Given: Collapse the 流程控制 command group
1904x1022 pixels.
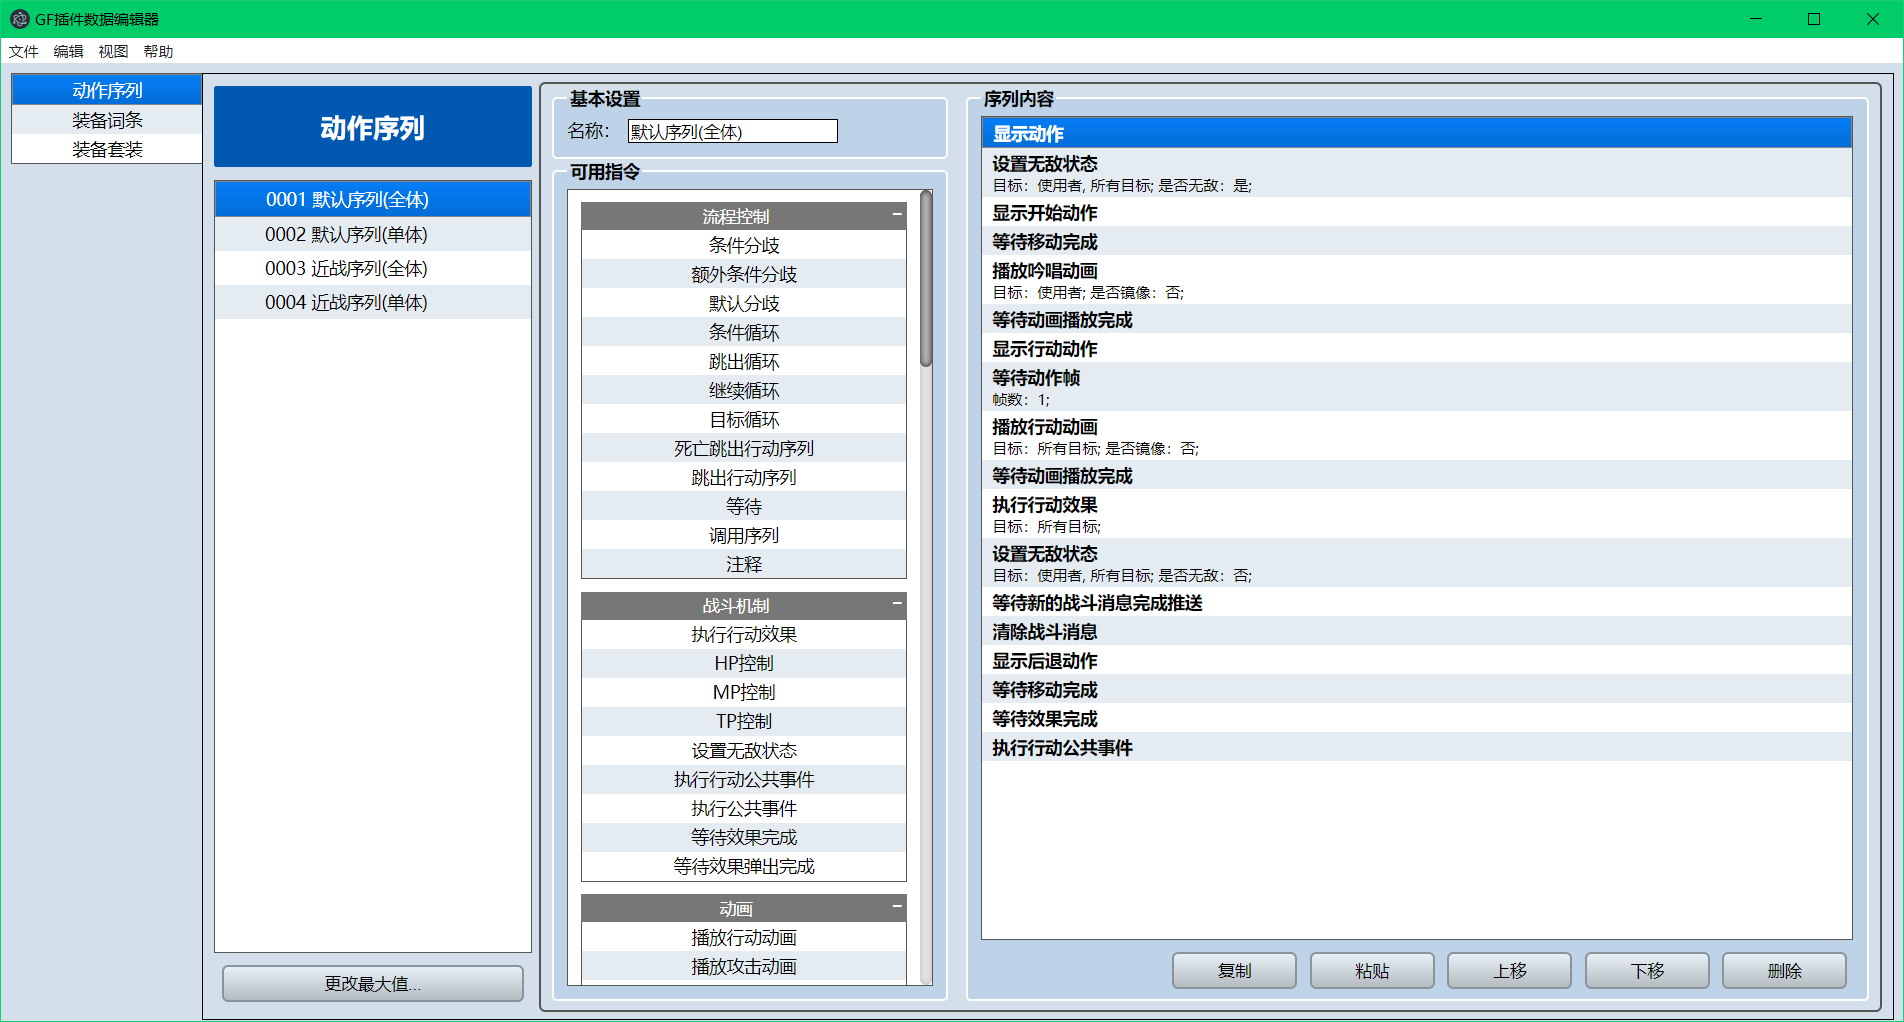Looking at the screenshot, I should [x=897, y=215].
